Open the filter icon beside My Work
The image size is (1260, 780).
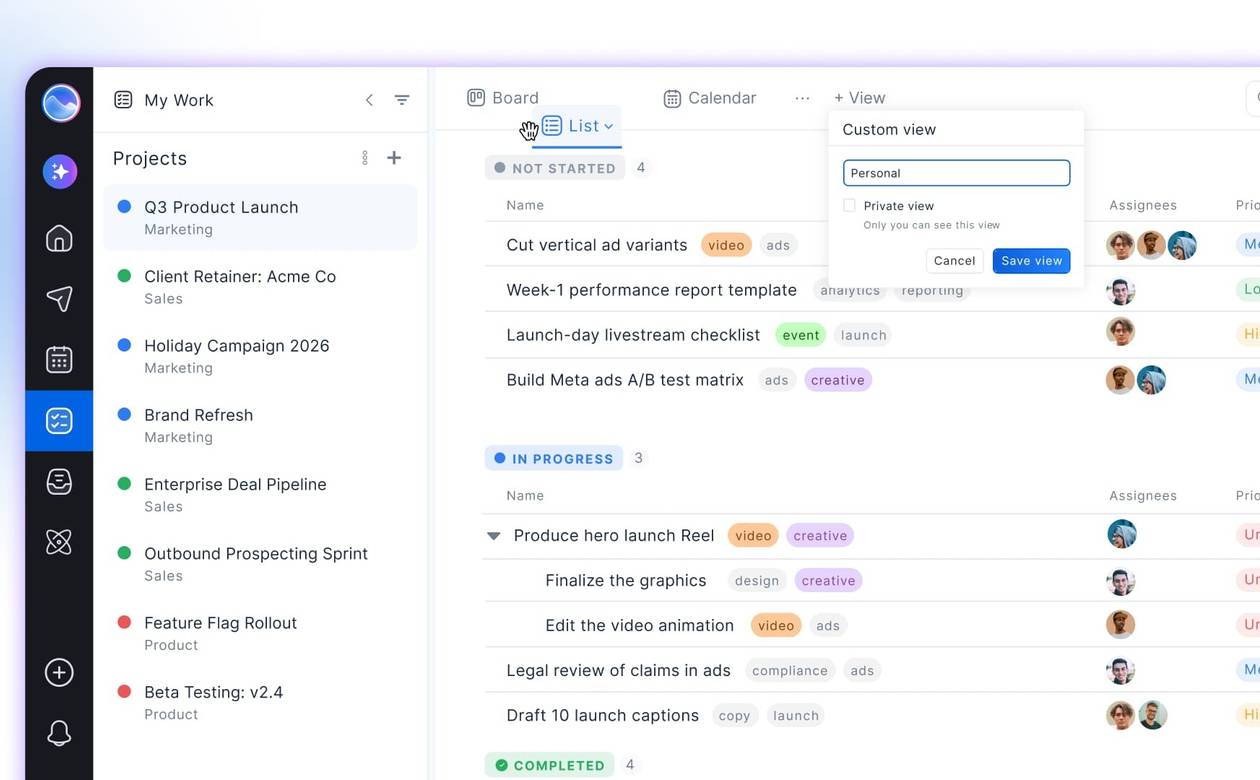click(x=402, y=100)
